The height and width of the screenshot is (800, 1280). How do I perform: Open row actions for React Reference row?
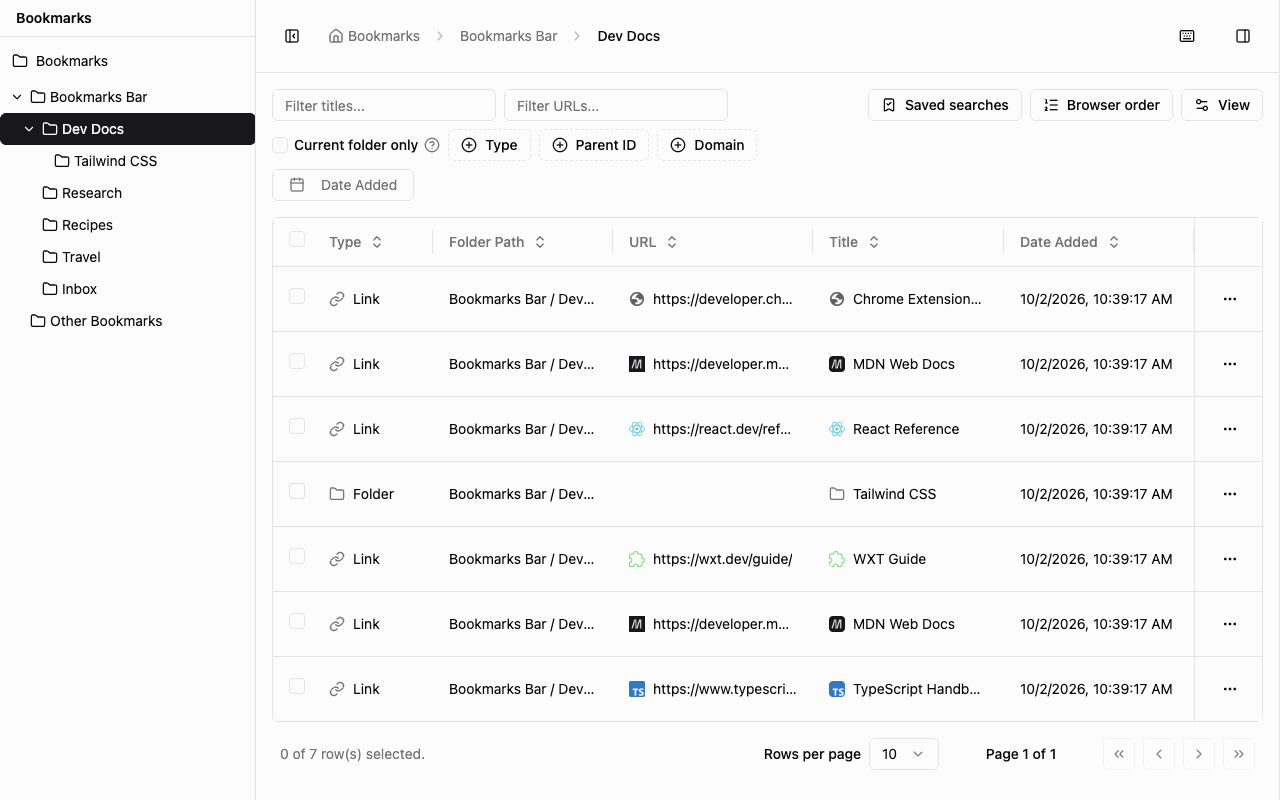point(1230,429)
